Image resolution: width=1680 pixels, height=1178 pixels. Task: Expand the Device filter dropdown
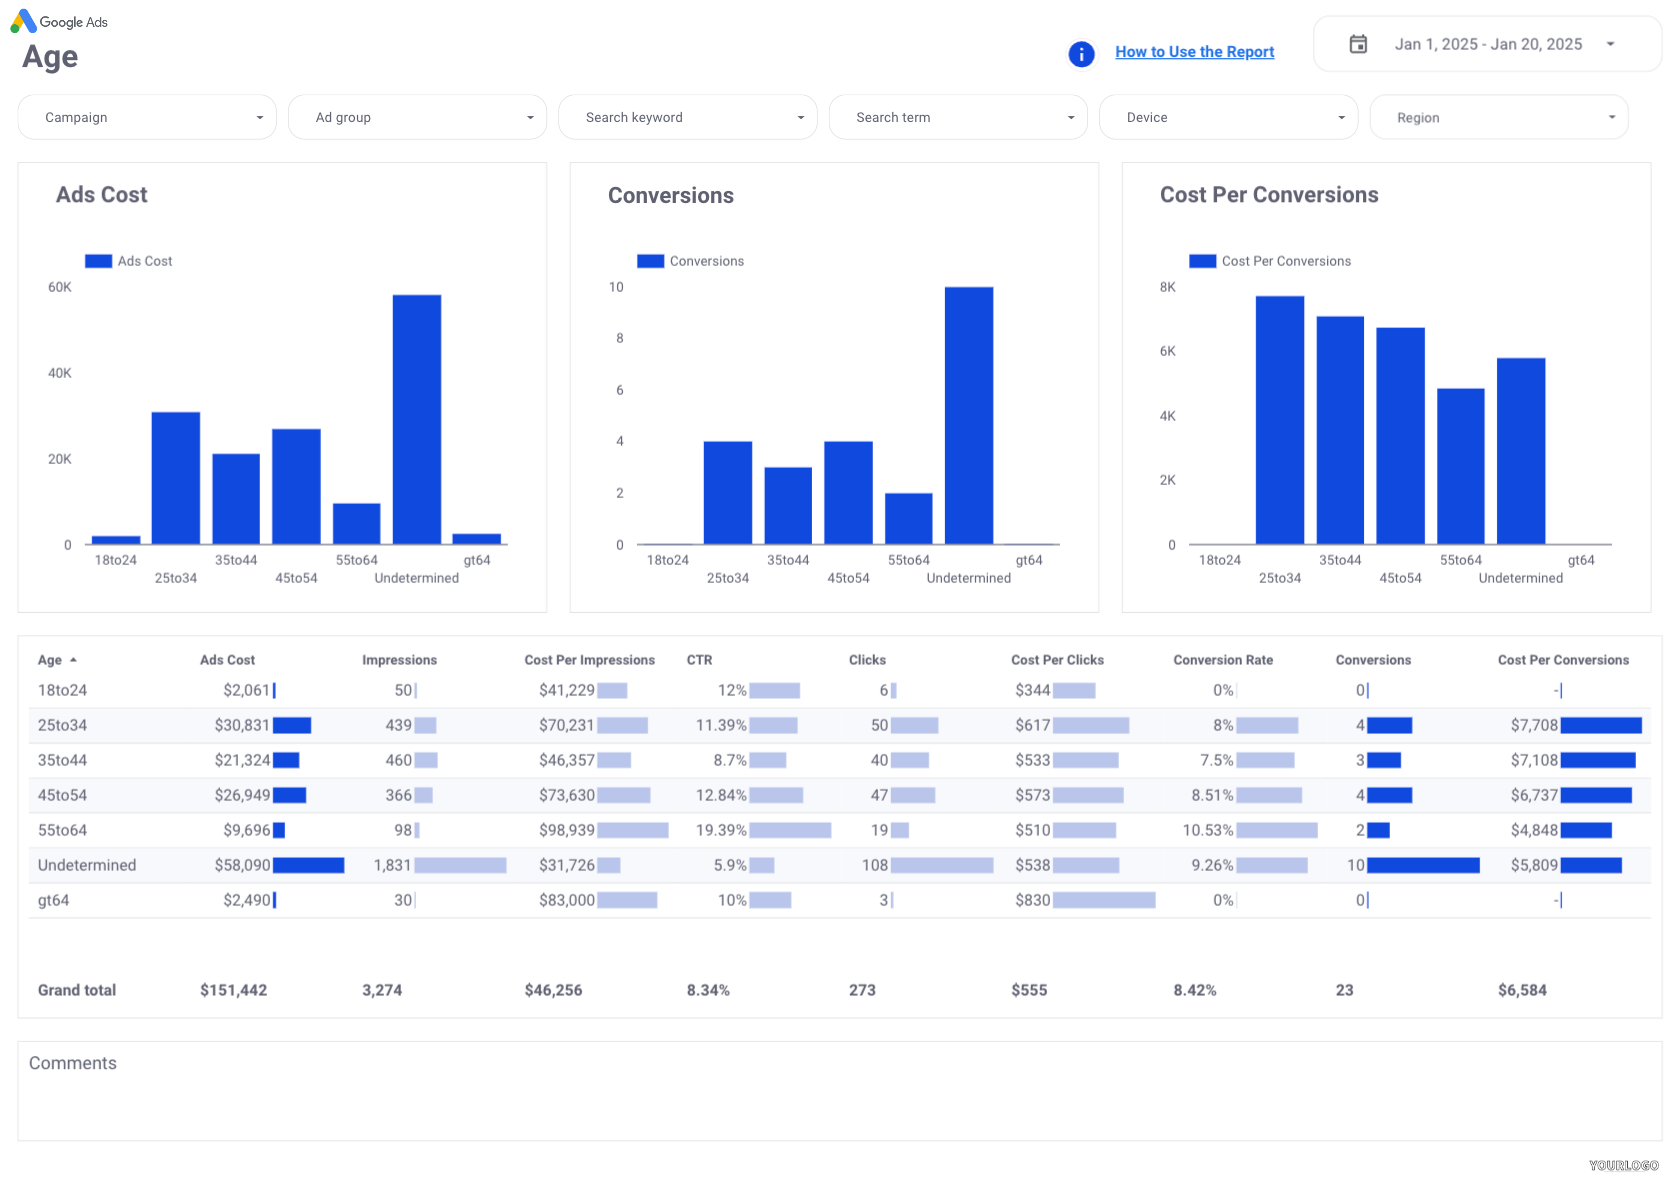[1228, 117]
